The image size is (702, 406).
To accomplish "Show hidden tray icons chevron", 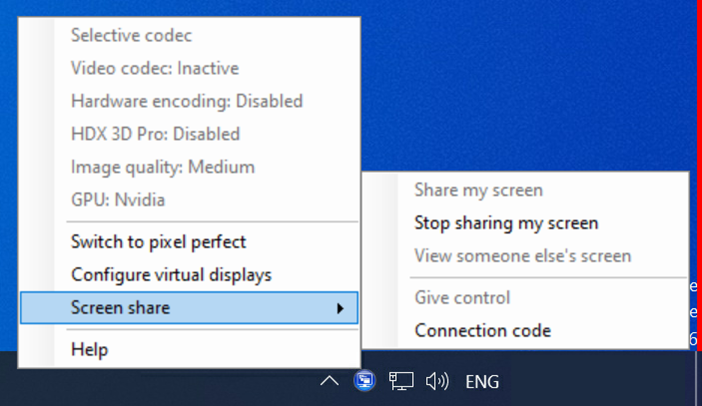I will pos(328,381).
